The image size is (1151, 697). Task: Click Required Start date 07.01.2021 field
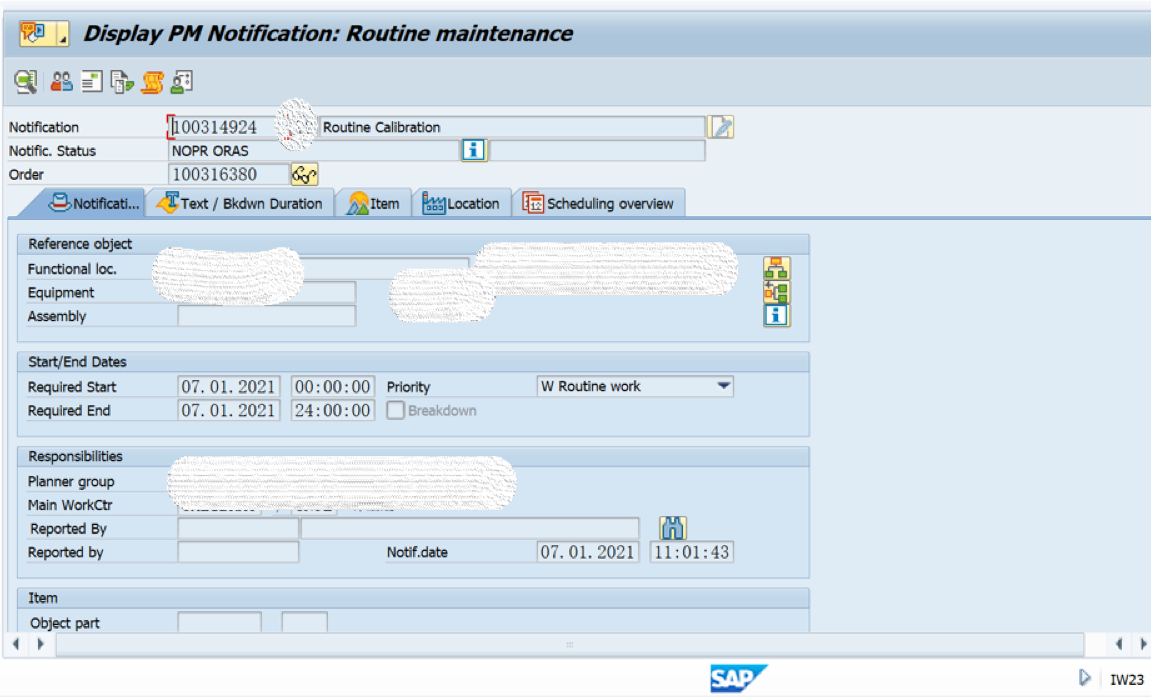[x=228, y=387]
